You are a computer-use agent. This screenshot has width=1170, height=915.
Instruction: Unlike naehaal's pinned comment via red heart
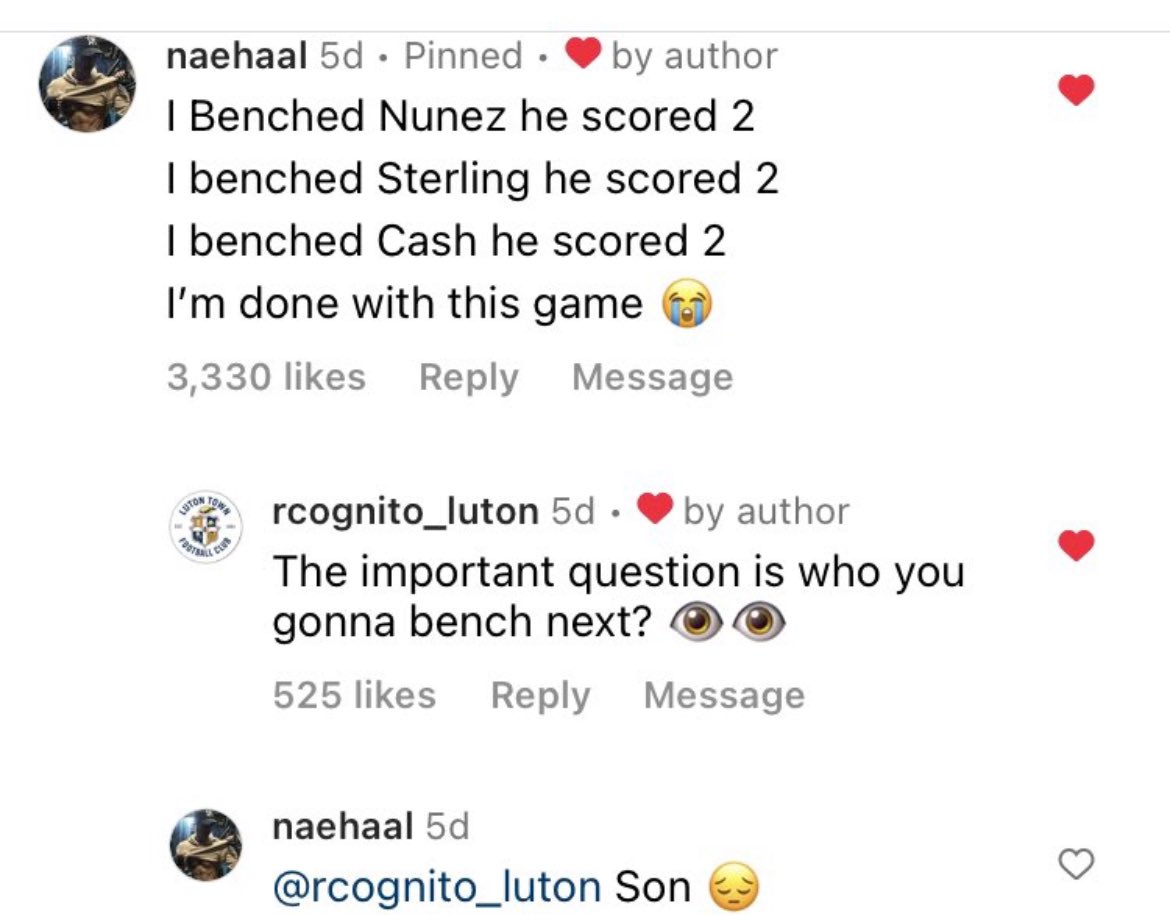tap(1076, 90)
